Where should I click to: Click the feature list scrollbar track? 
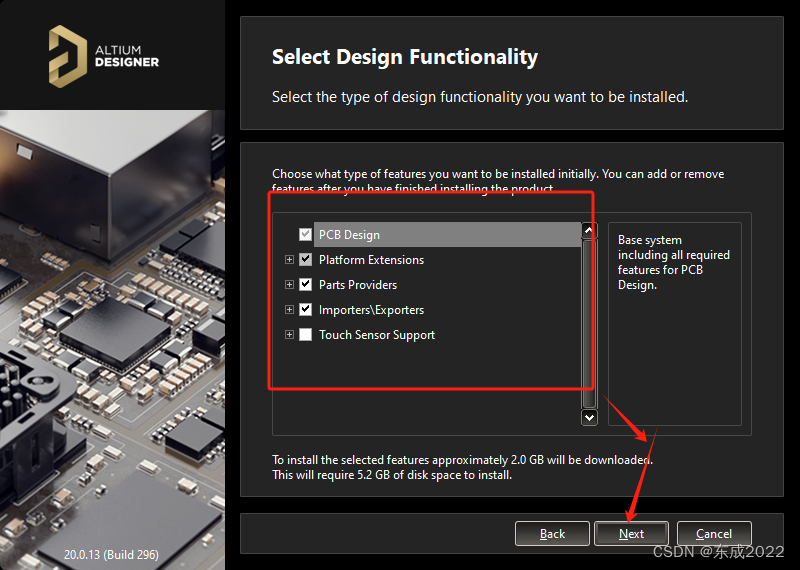point(589,324)
